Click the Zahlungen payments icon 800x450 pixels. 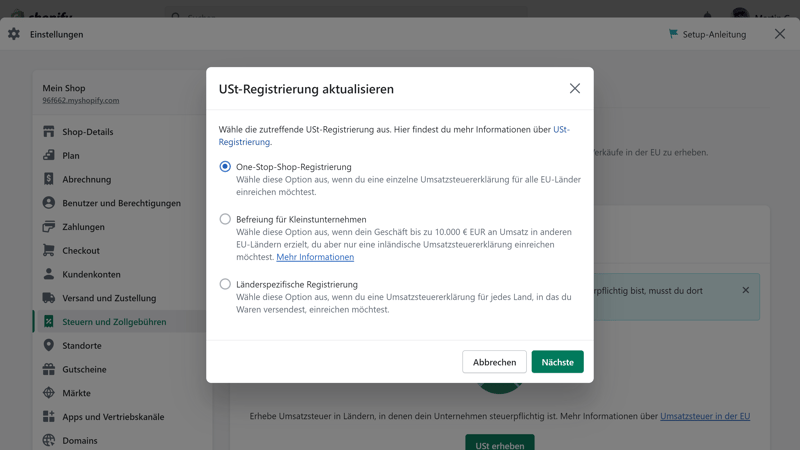(49, 227)
